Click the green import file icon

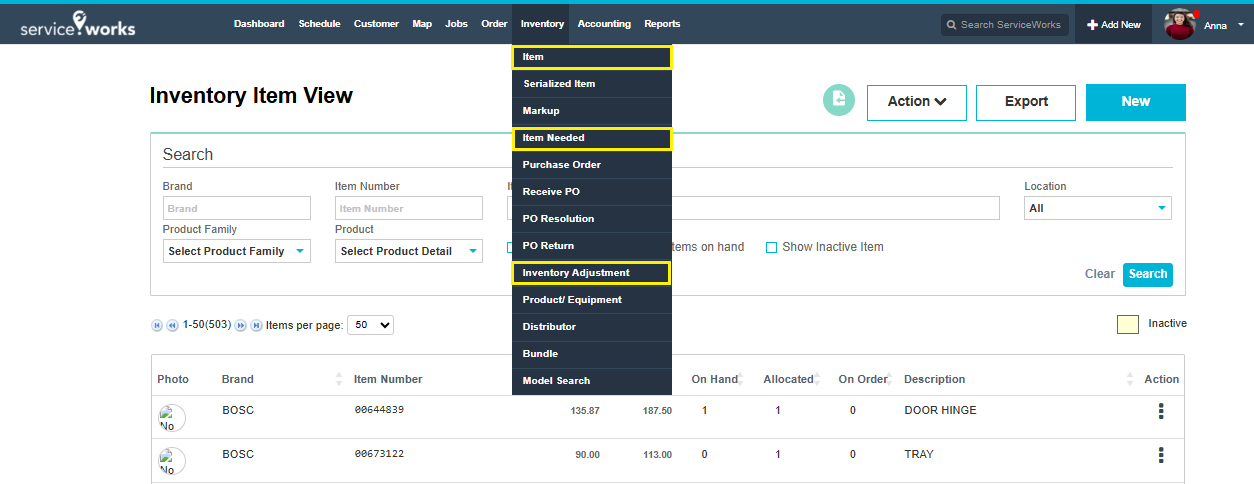[839, 99]
